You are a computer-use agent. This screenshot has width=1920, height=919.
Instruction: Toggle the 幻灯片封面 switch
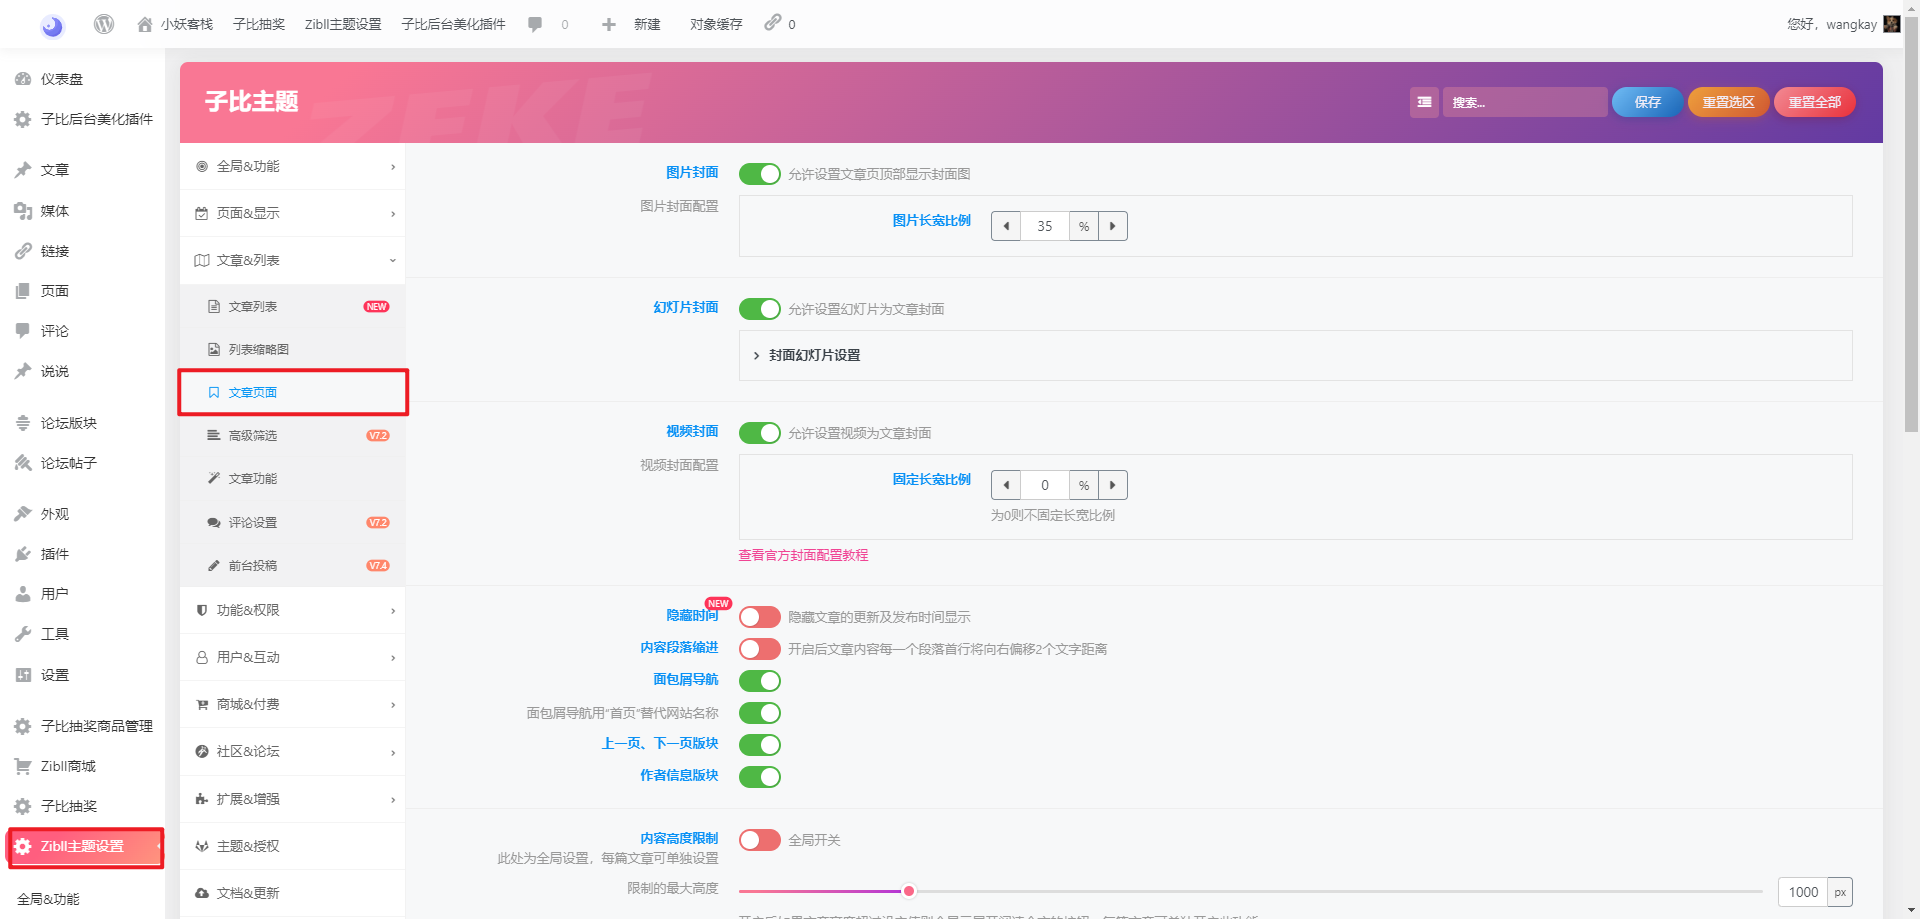pos(760,309)
